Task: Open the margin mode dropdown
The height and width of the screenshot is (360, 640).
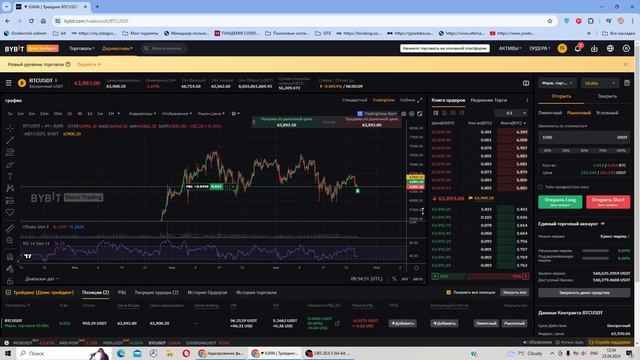Action: pyautogui.click(x=557, y=83)
